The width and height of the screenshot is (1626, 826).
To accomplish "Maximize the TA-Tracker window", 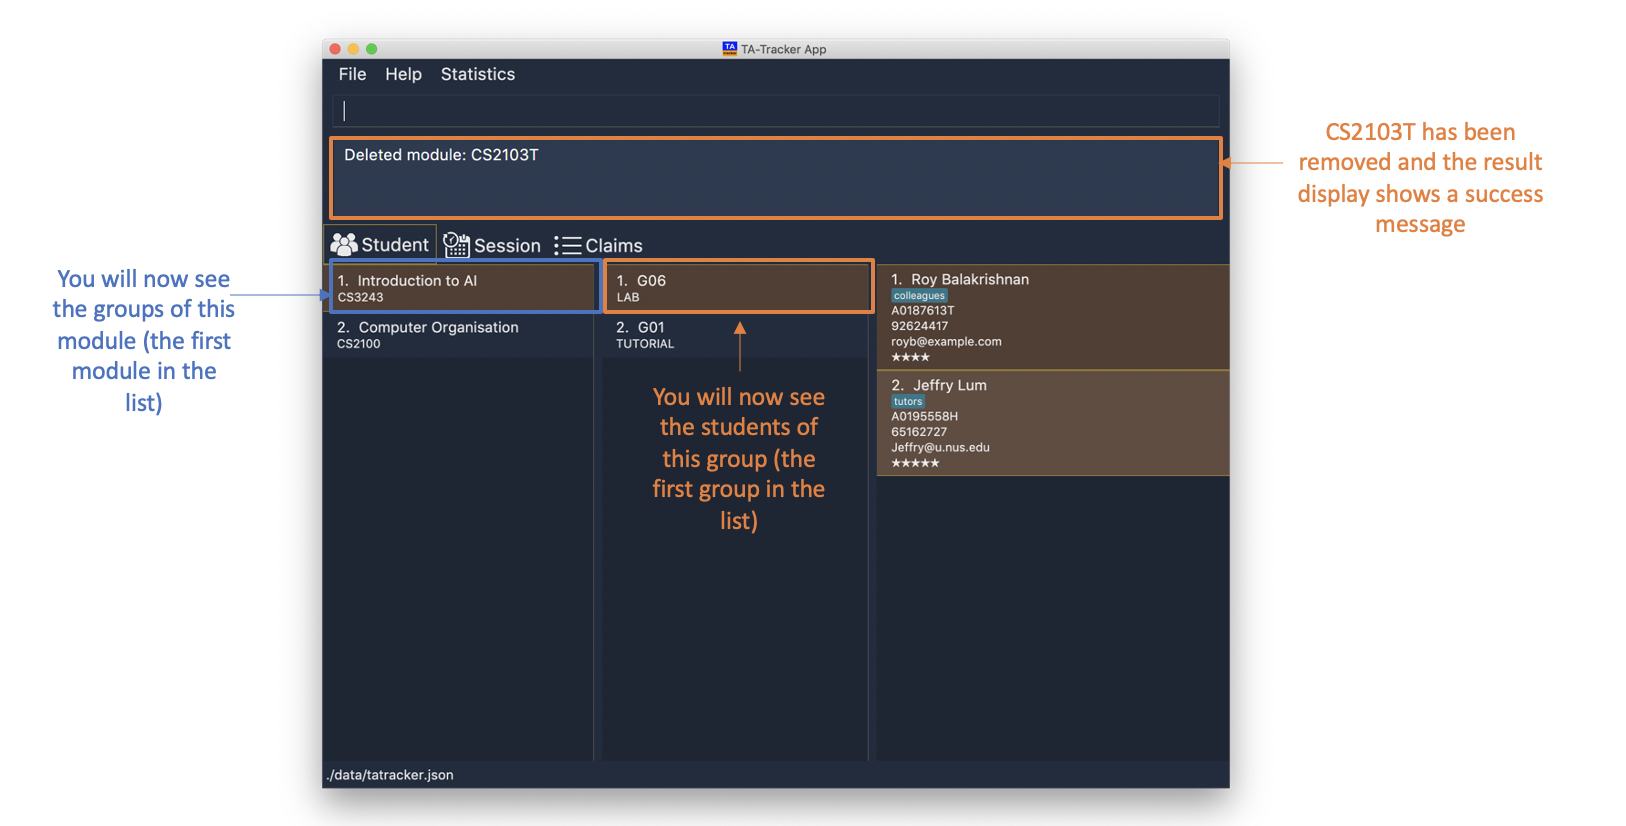I will (372, 49).
